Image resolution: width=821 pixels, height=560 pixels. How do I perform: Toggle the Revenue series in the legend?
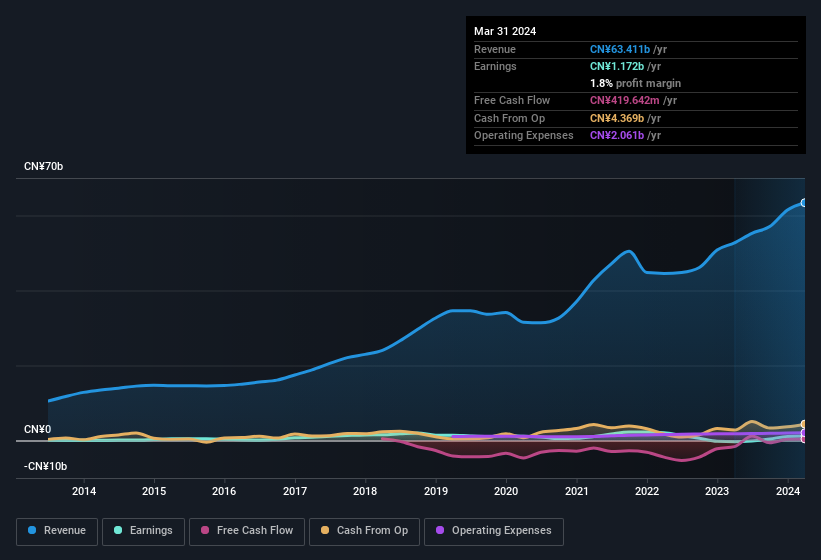58,531
